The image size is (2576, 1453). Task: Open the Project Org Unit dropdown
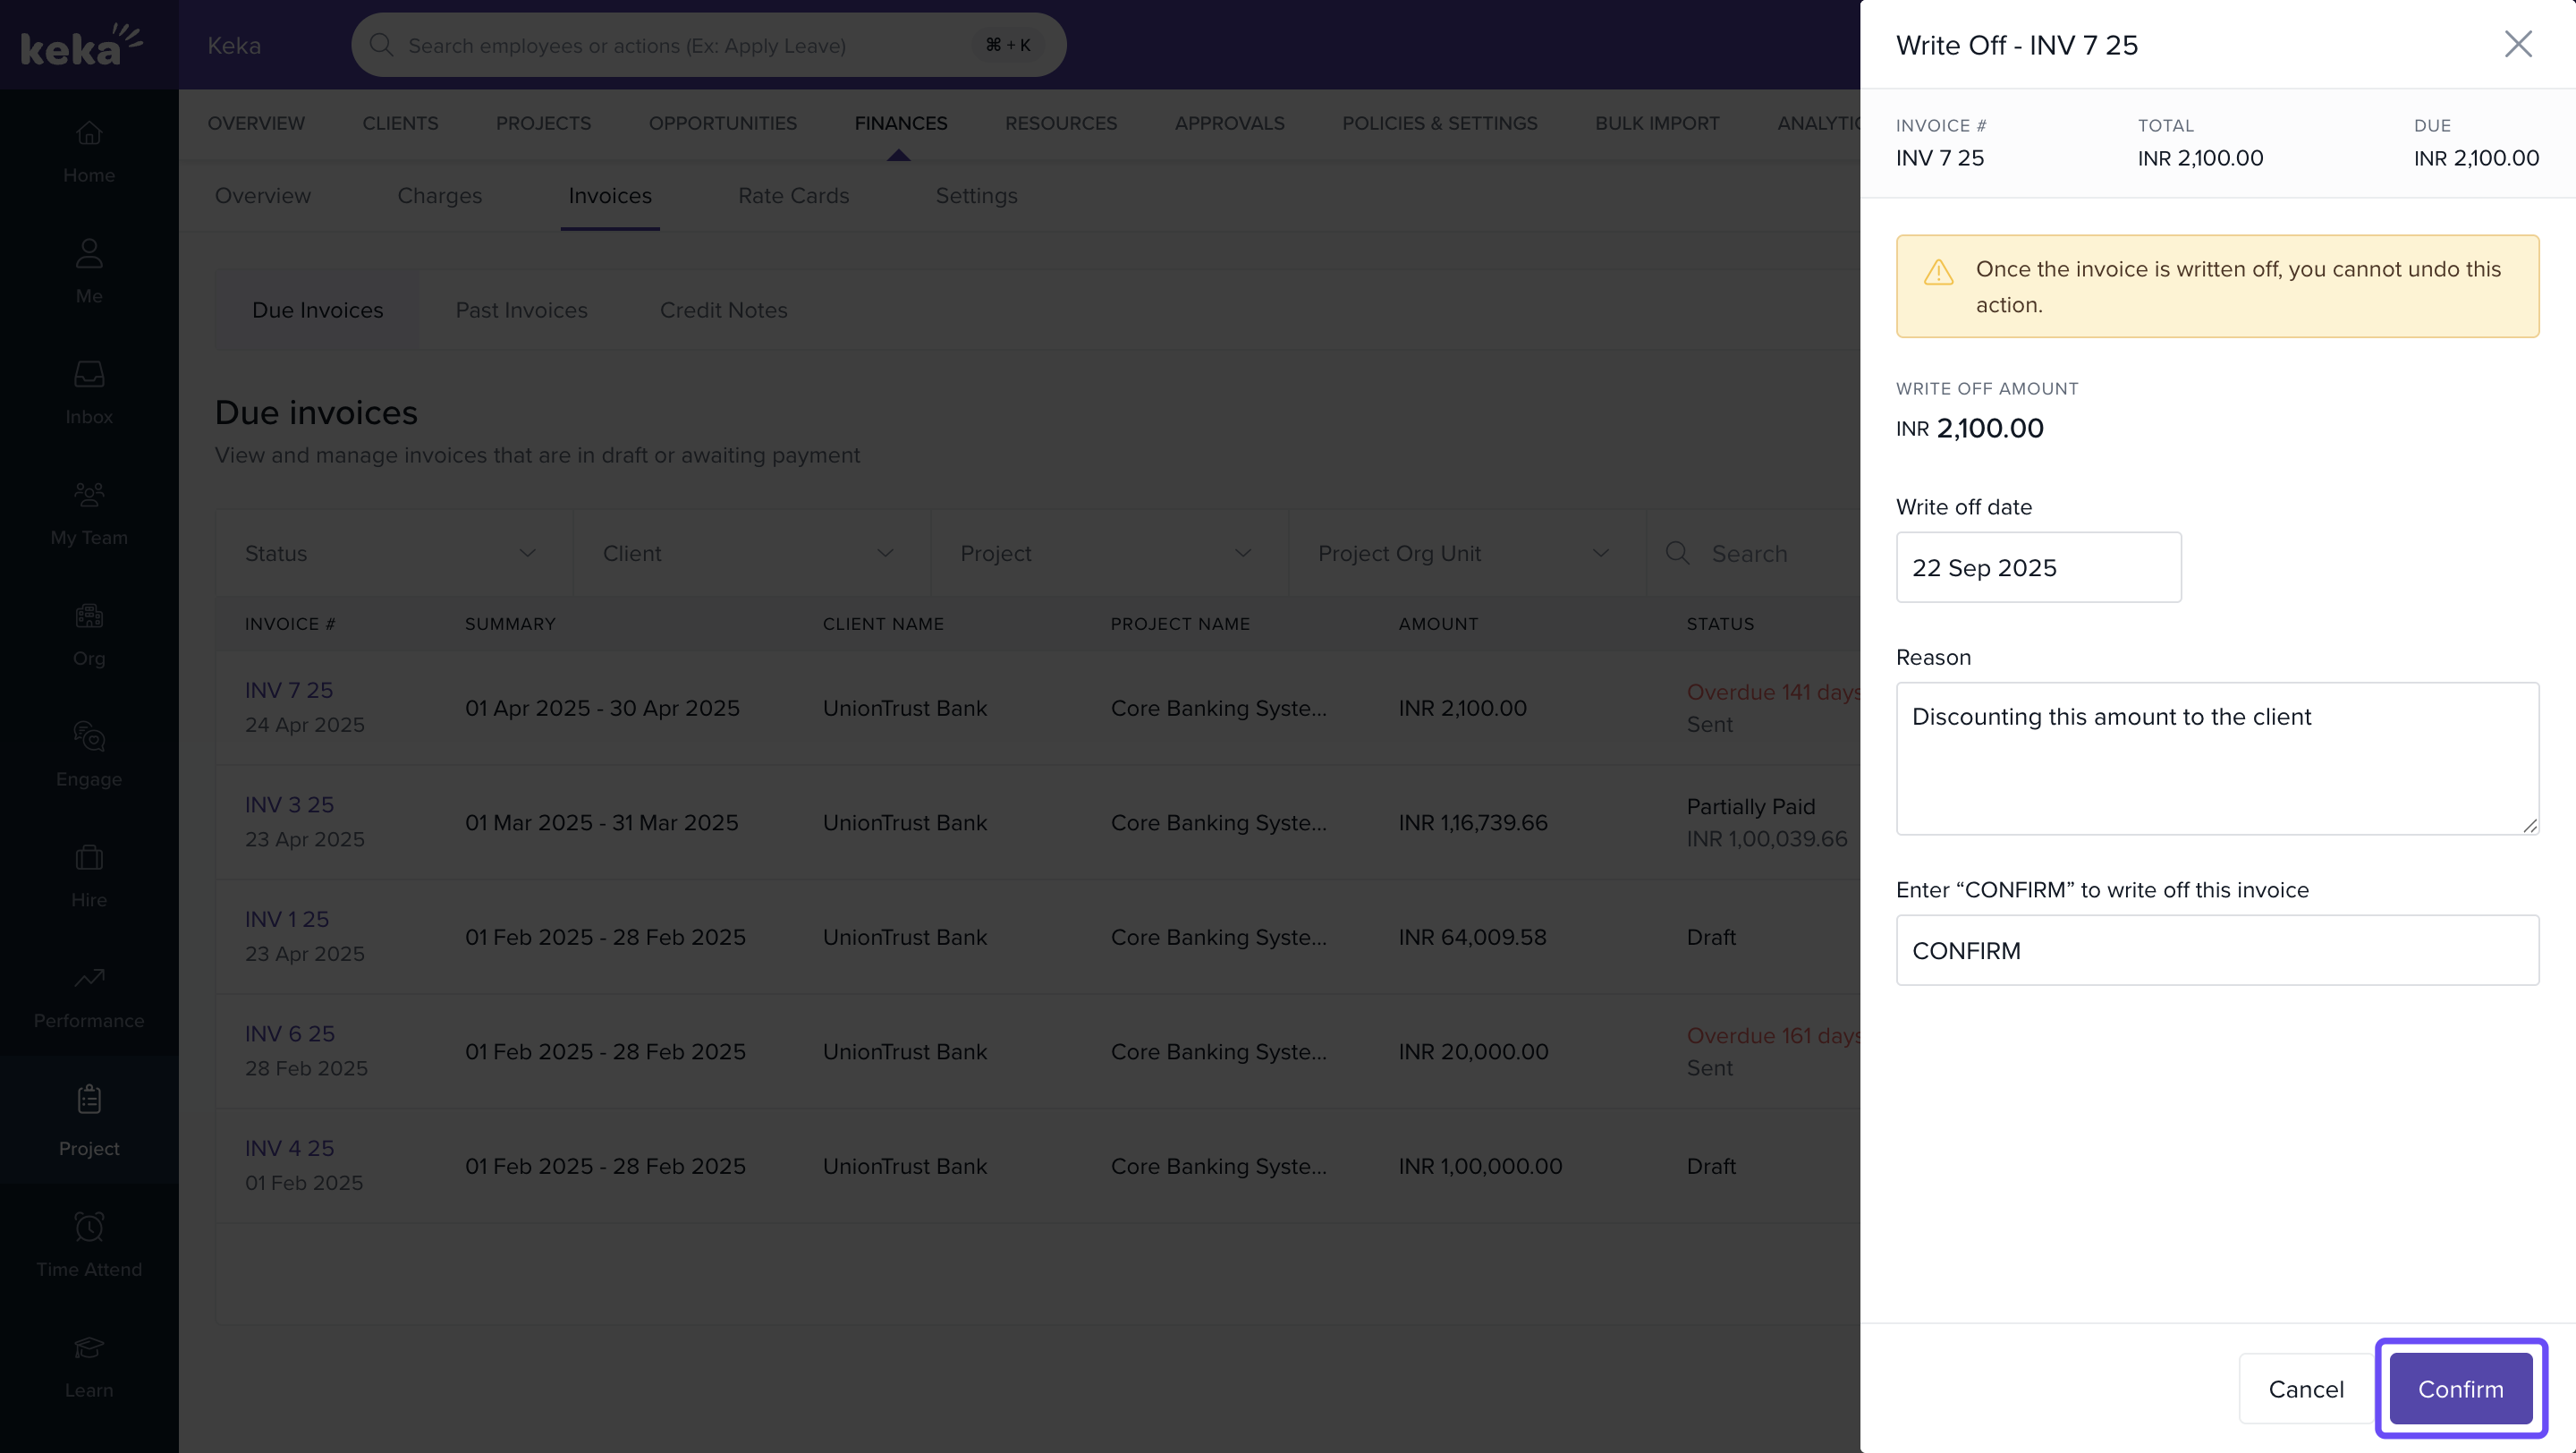1465,553
